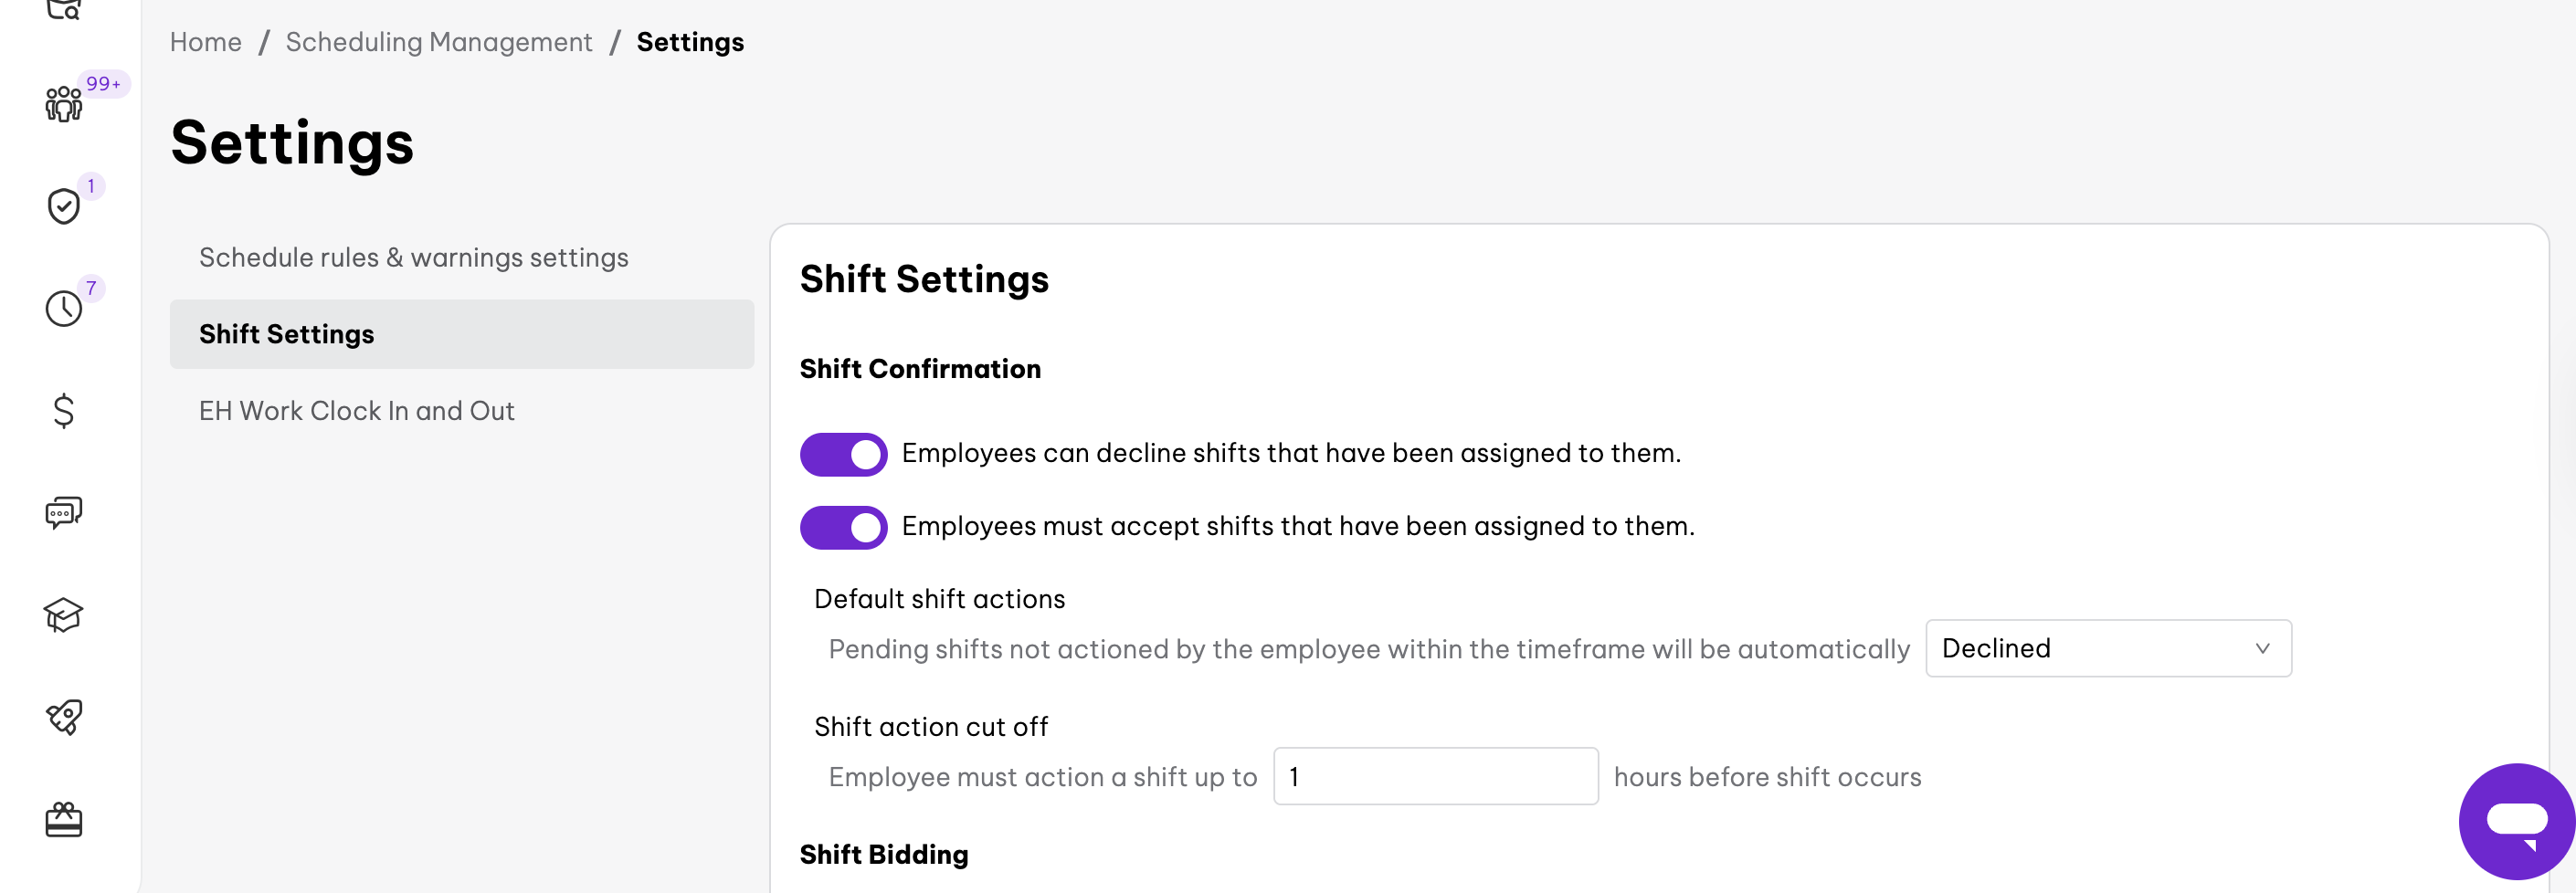This screenshot has width=2576, height=893.
Task: Open the chat bubbles sidebar icon
Action: pos(64,513)
